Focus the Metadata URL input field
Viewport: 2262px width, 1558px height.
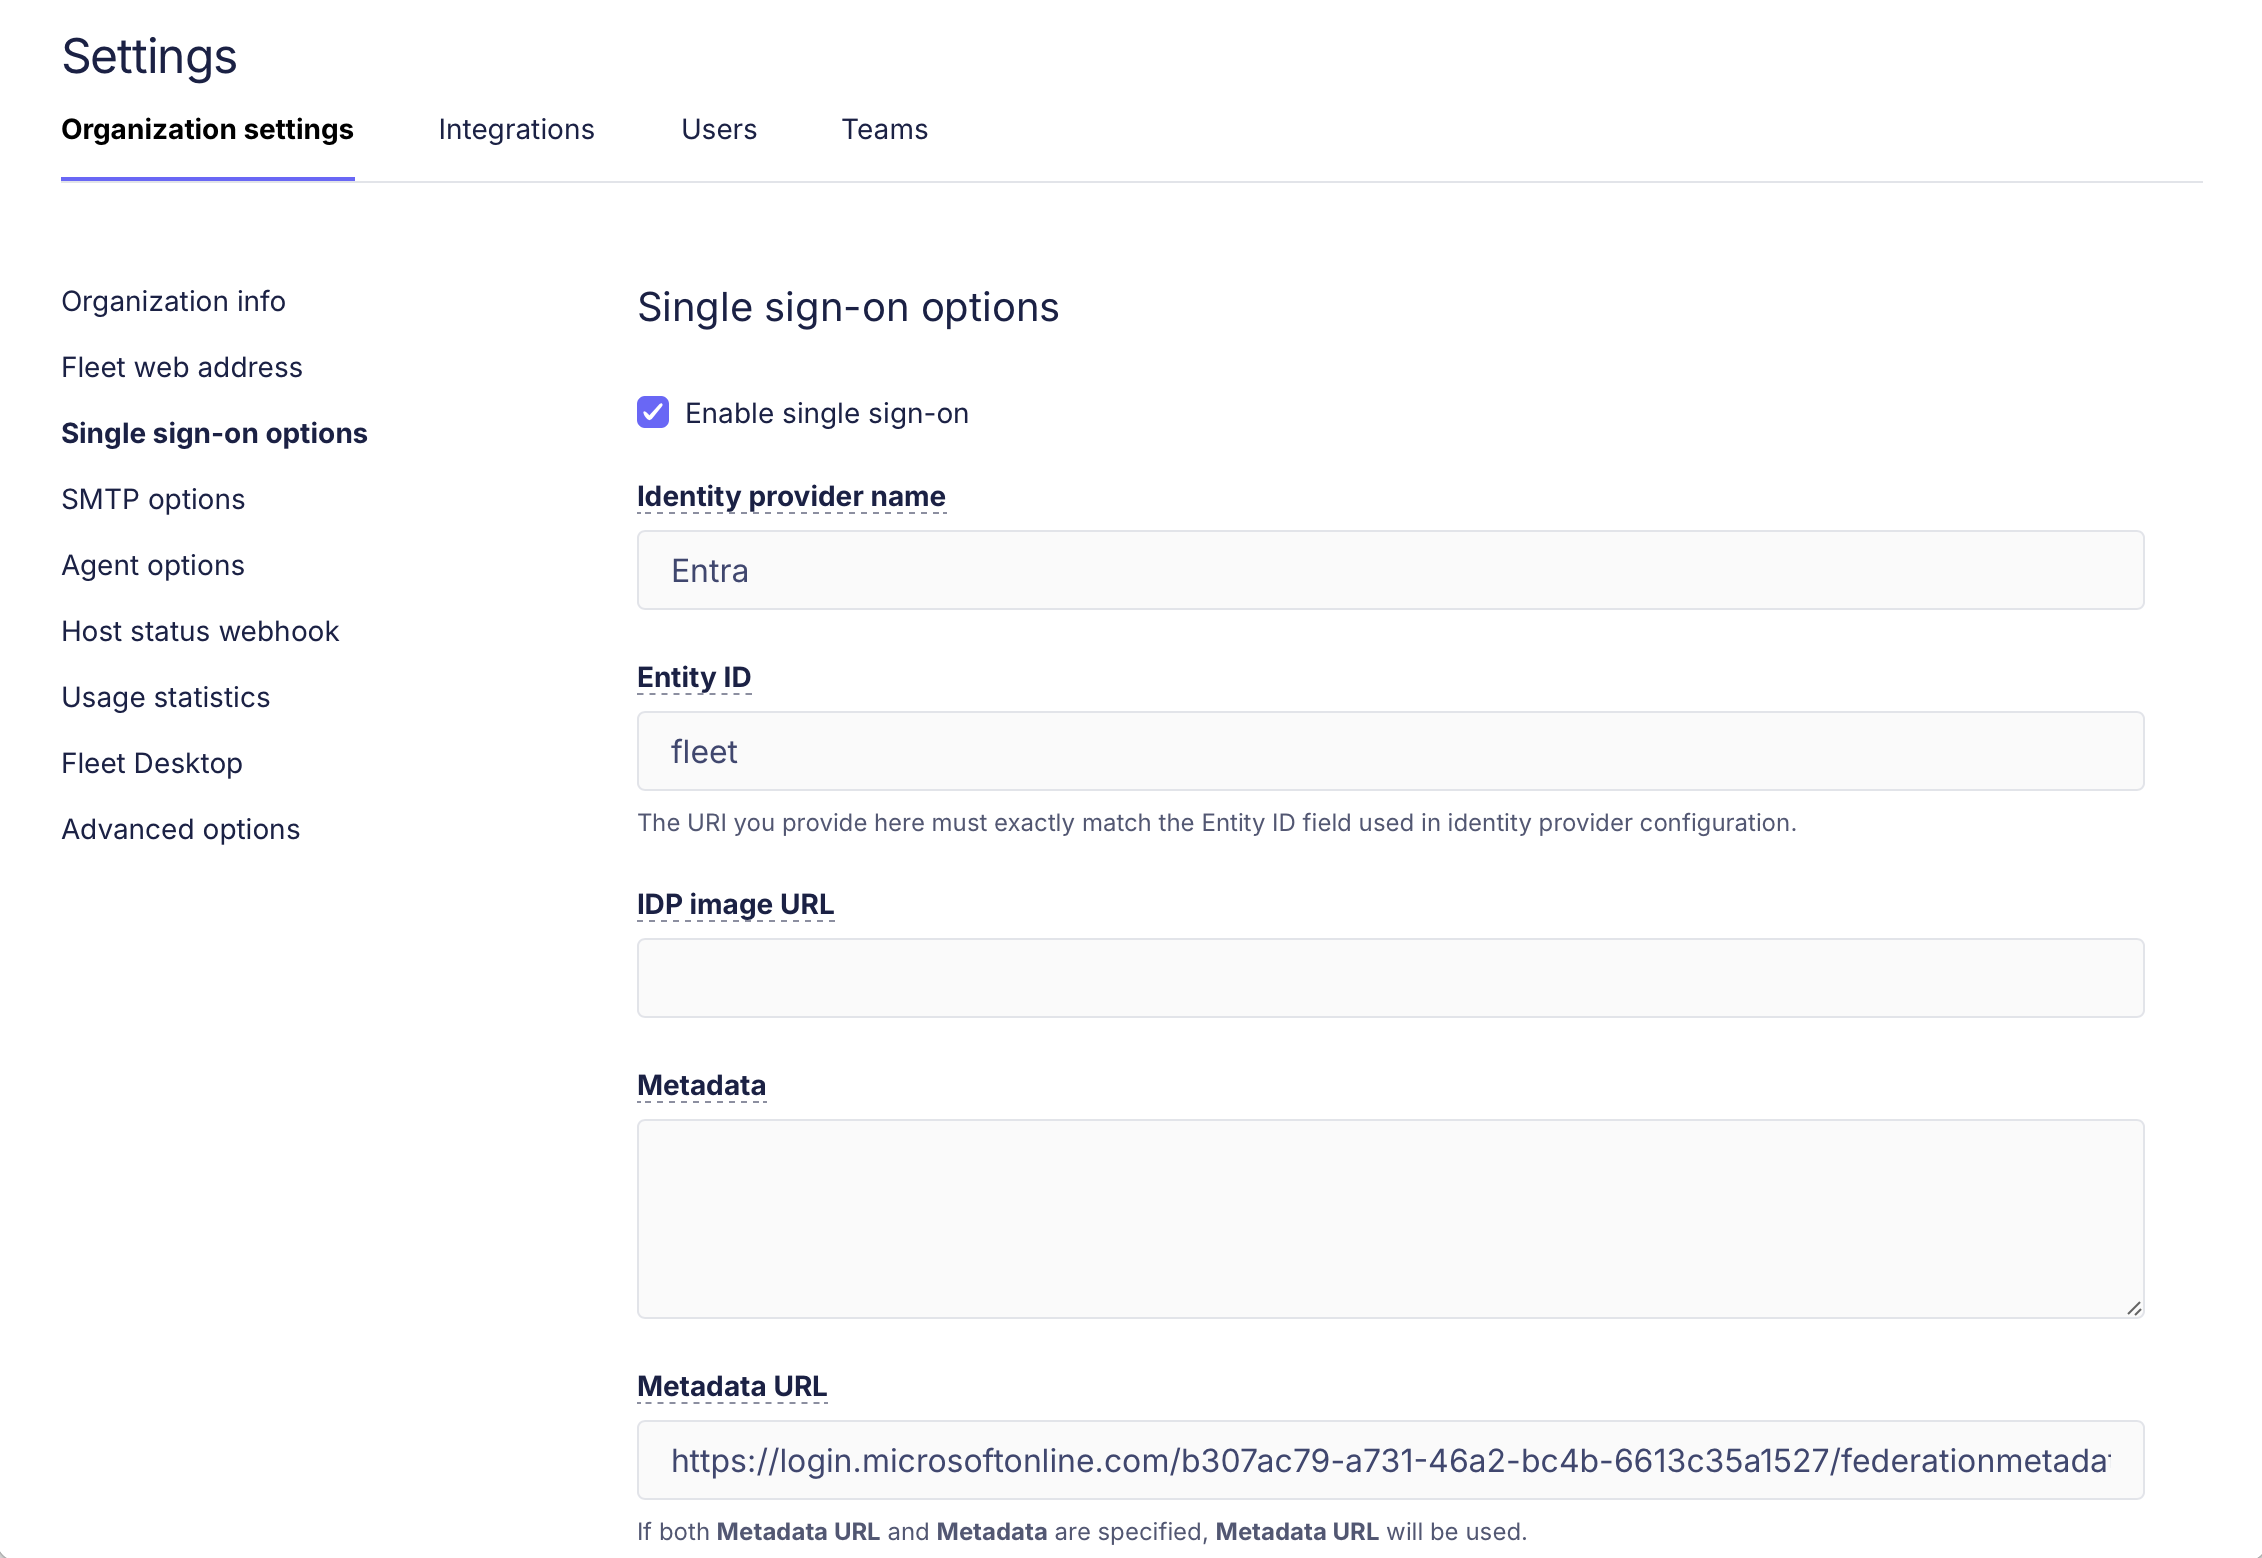pyautogui.click(x=1390, y=1460)
